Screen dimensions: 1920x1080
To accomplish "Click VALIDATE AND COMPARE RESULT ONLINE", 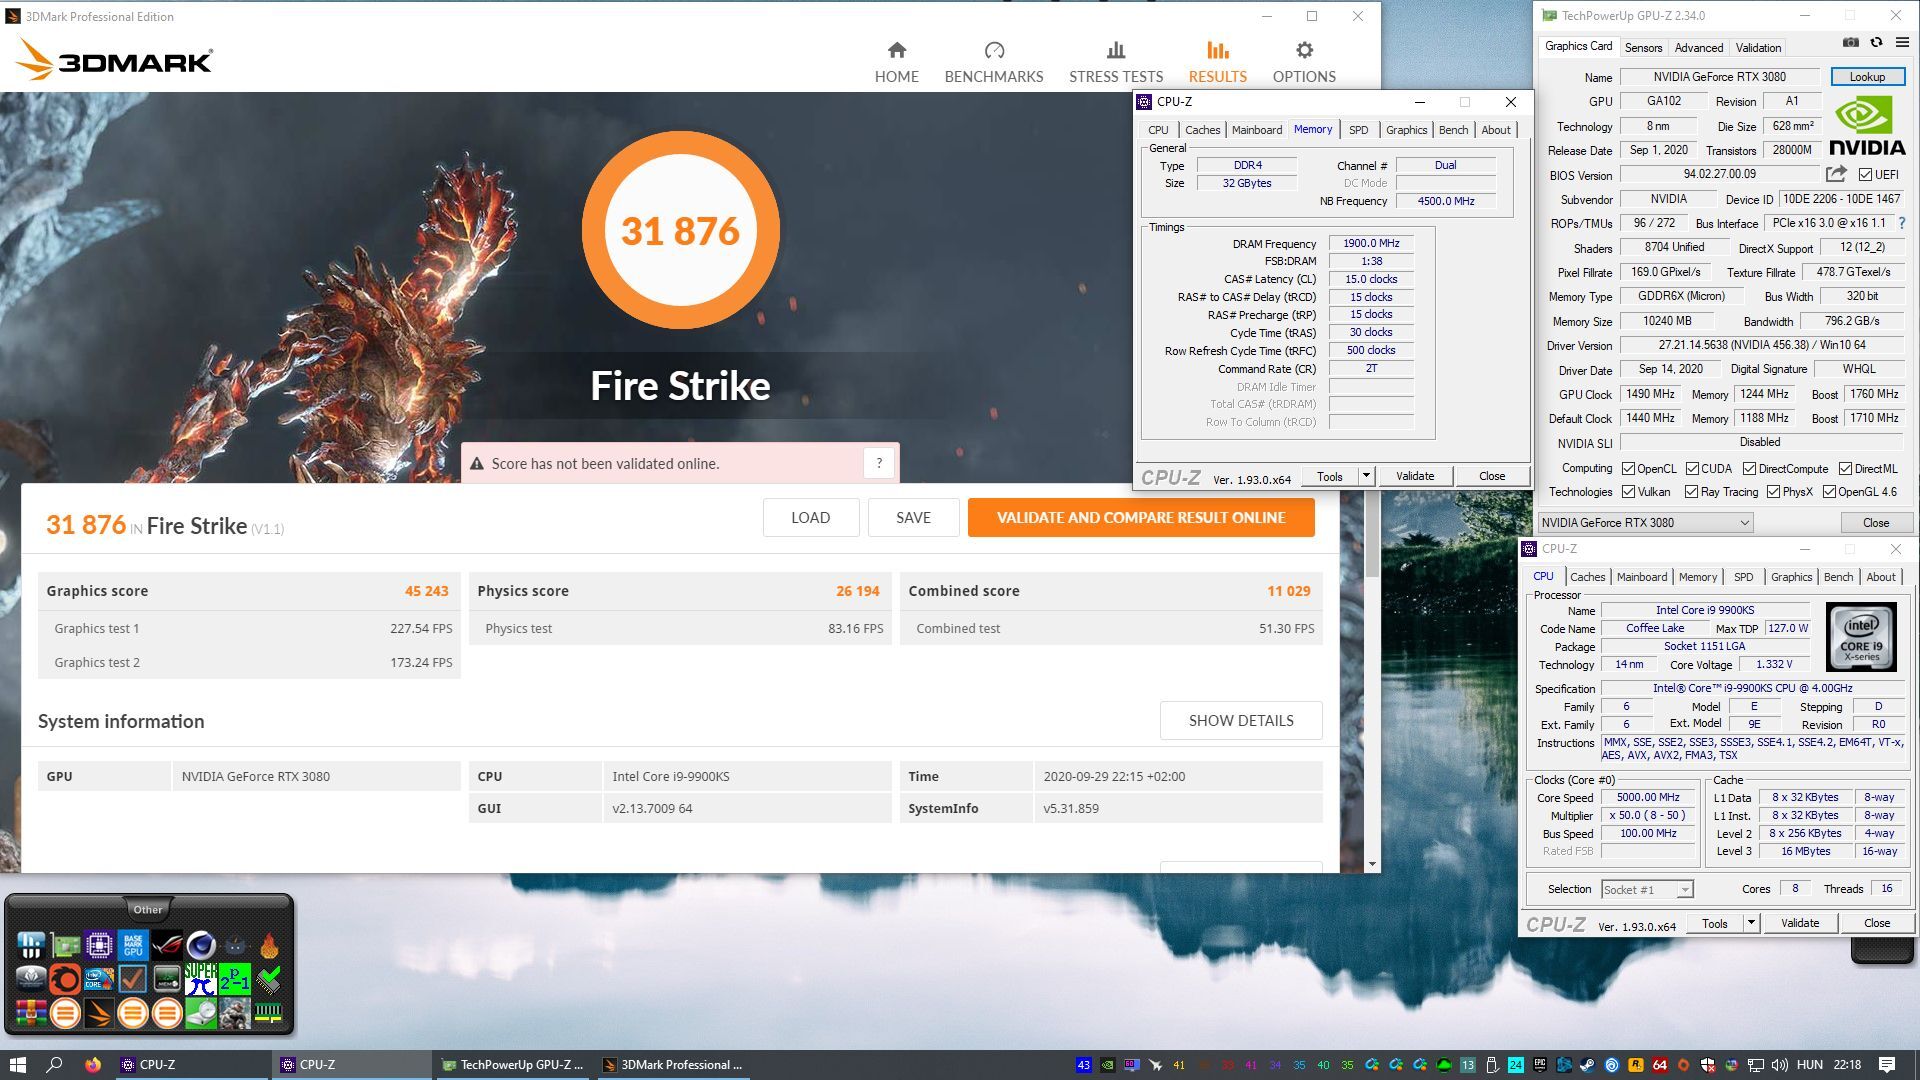I will pyautogui.click(x=1141, y=518).
